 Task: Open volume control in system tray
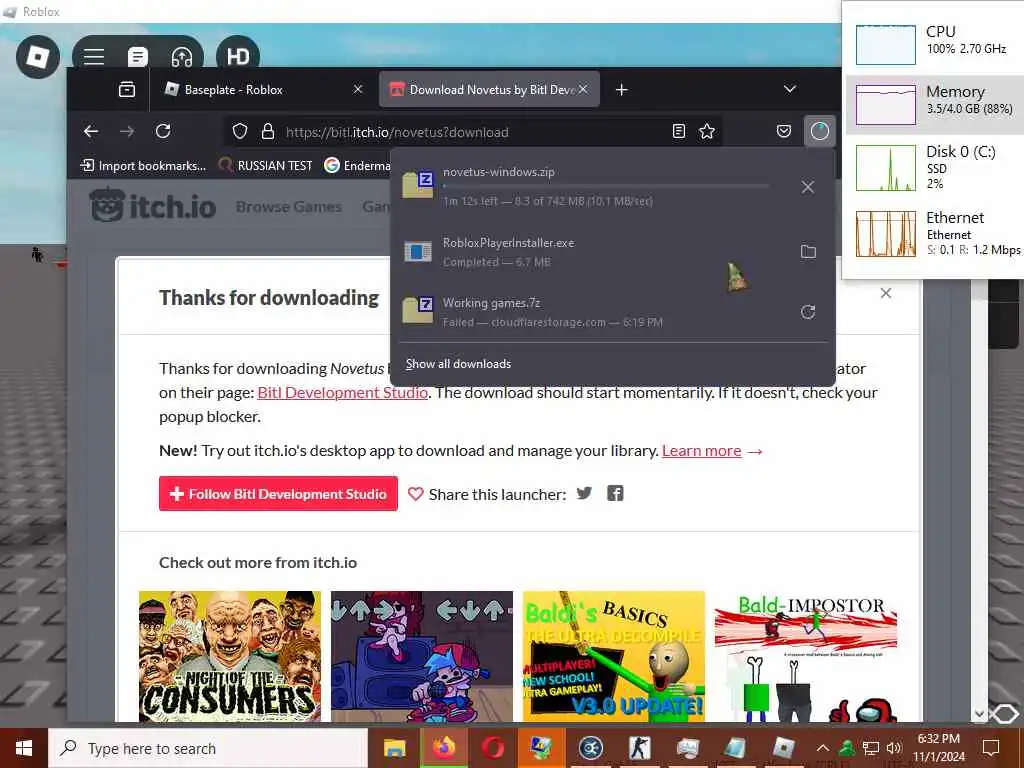894,748
